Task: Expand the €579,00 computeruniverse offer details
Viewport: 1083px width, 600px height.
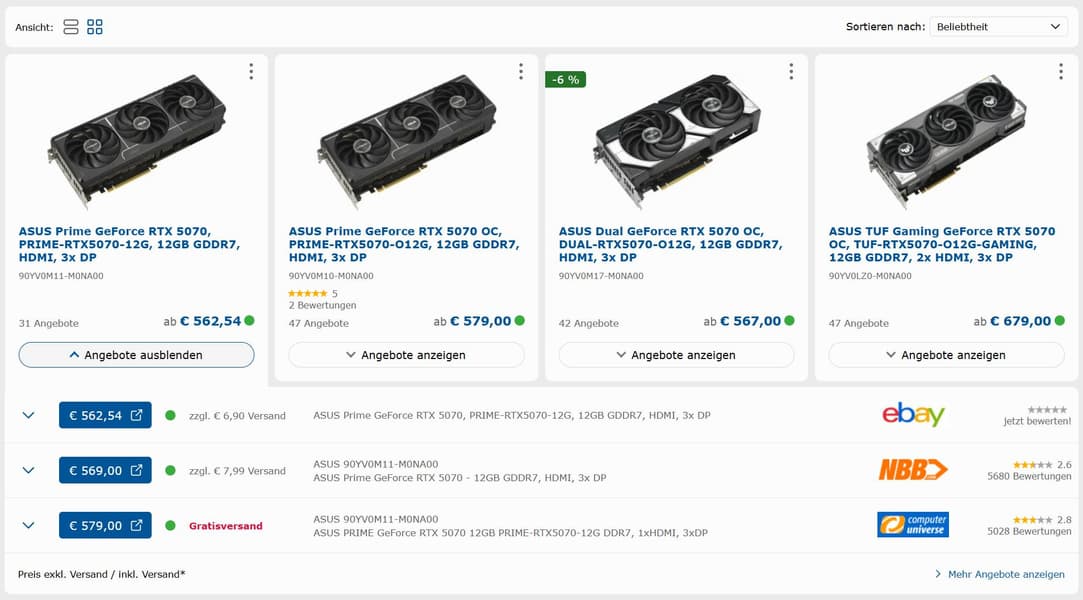Action: coord(28,525)
